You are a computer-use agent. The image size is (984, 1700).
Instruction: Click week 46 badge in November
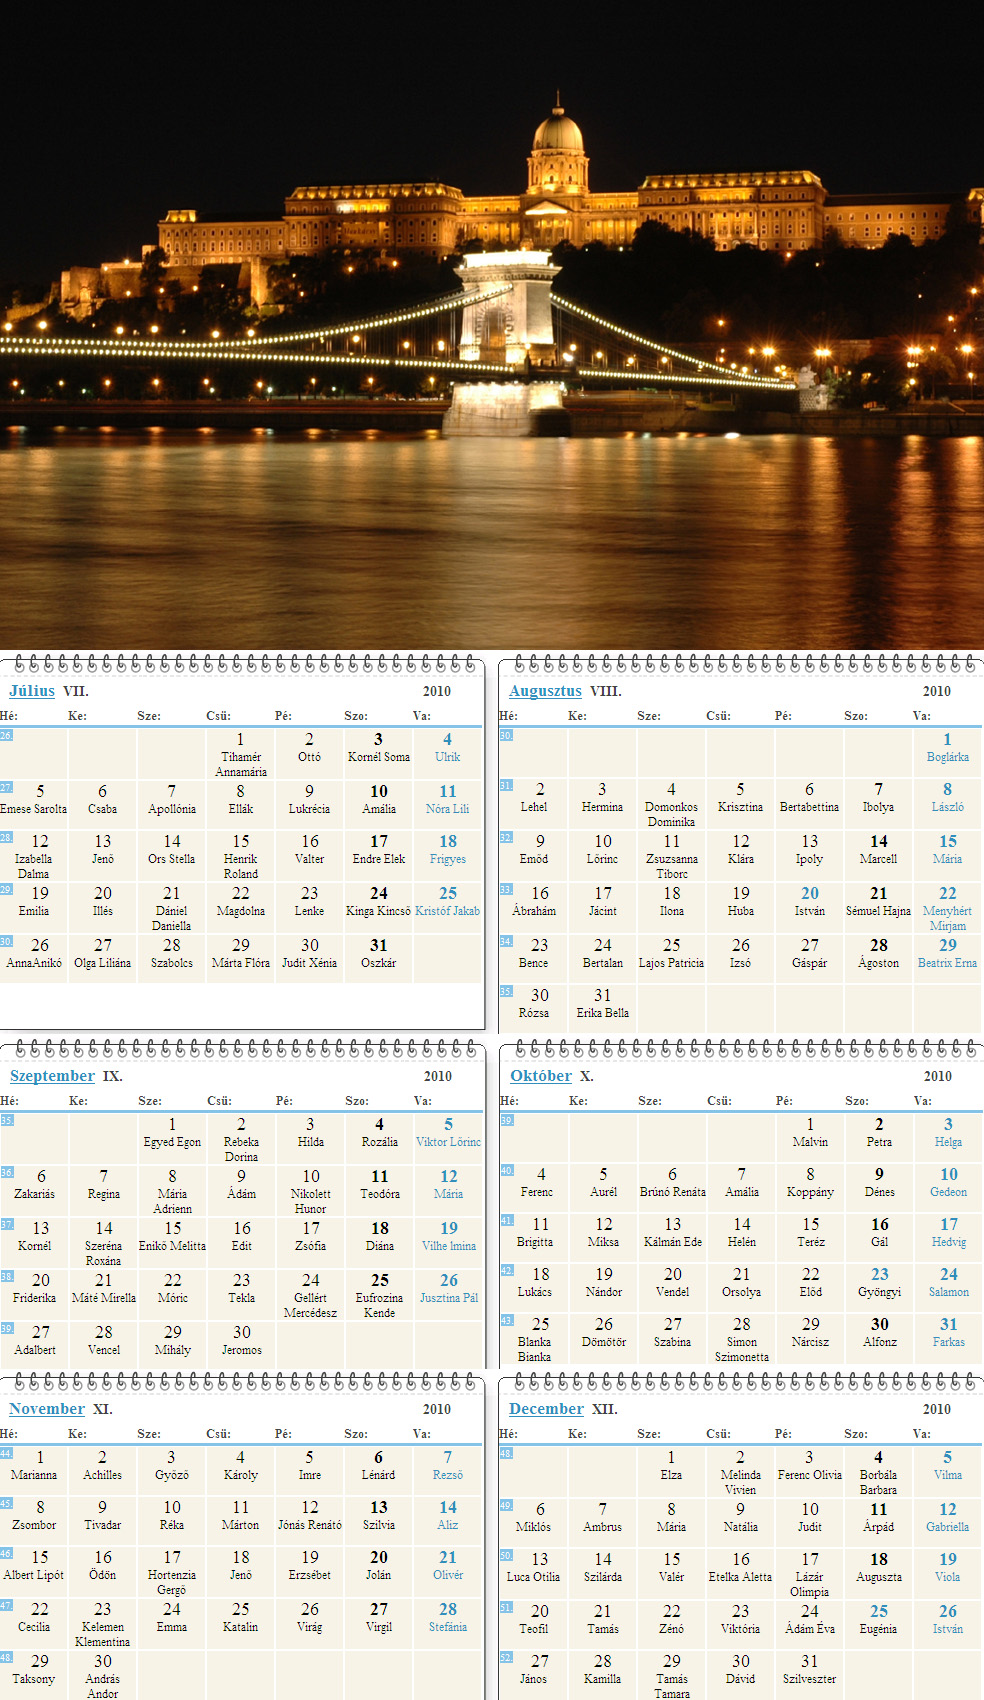pyautogui.click(x=6, y=1553)
